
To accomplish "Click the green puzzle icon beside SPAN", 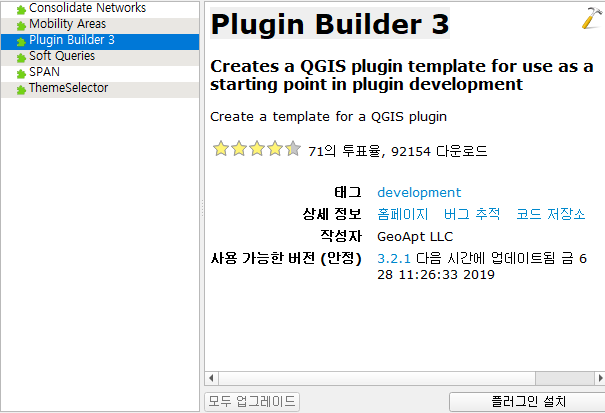I will click(x=21, y=74).
